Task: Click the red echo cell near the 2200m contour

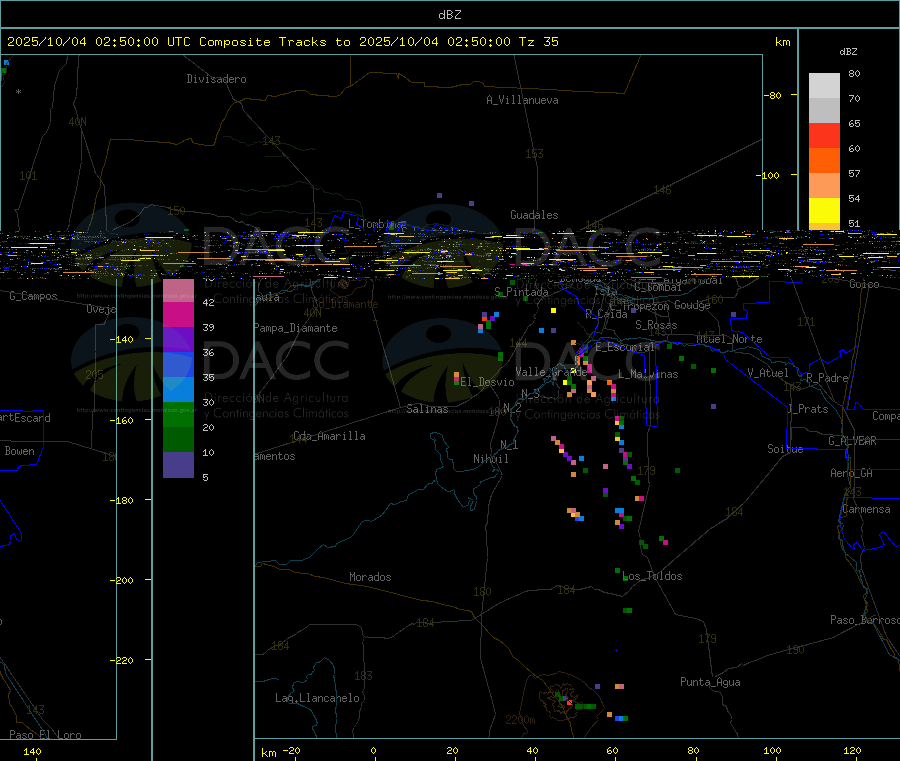Action: pyautogui.click(x=569, y=702)
